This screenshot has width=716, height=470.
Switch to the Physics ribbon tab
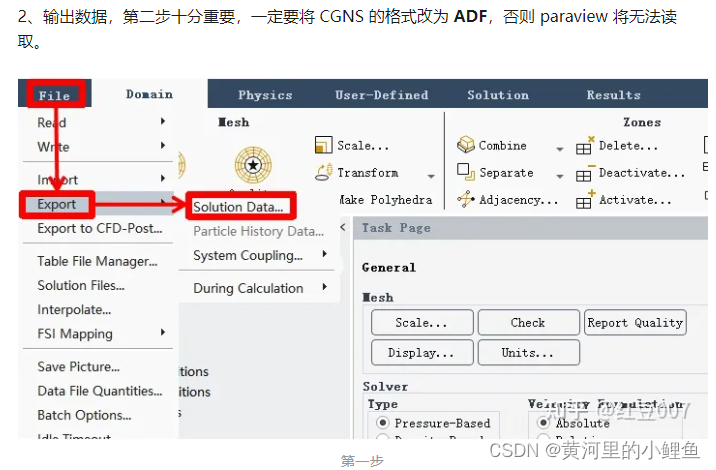pos(265,95)
